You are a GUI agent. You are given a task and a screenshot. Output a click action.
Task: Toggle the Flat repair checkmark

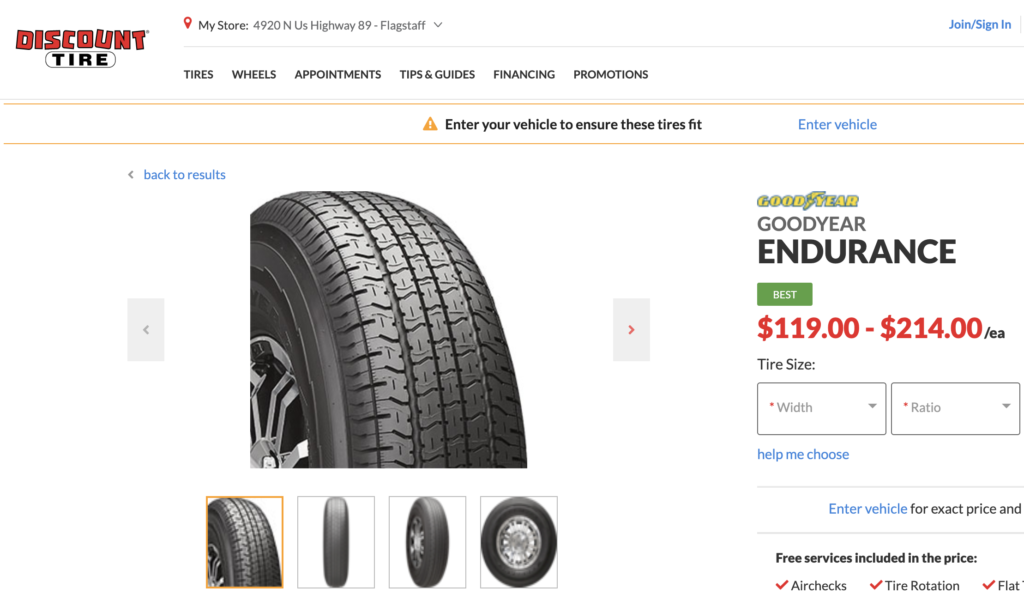pos(989,585)
